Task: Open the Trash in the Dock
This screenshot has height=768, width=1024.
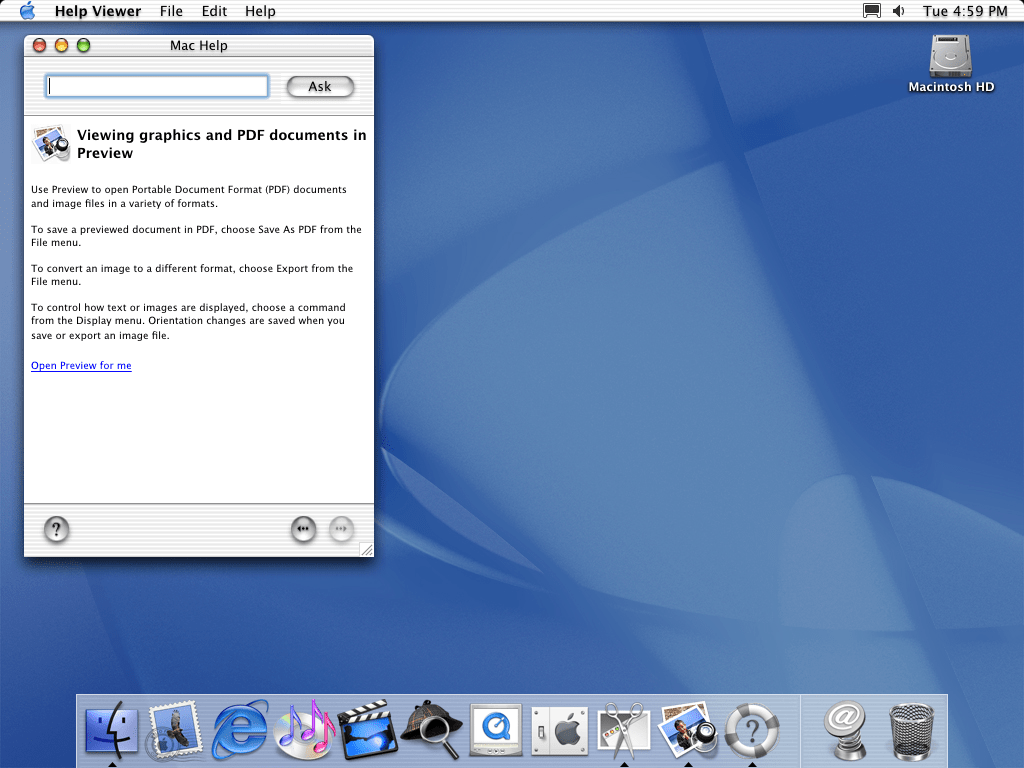Action: point(911,731)
